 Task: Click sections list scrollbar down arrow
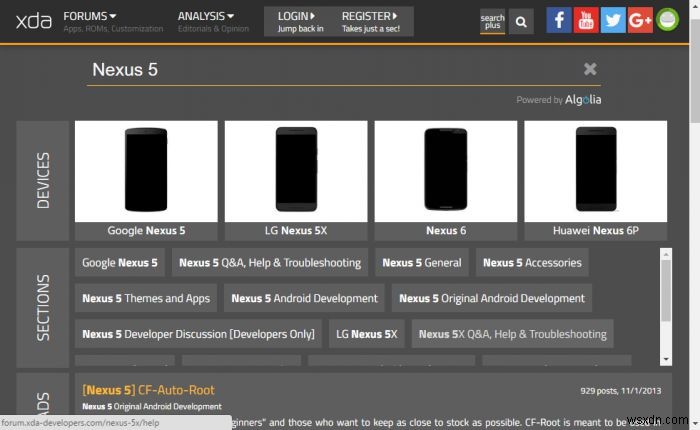click(666, 359)
